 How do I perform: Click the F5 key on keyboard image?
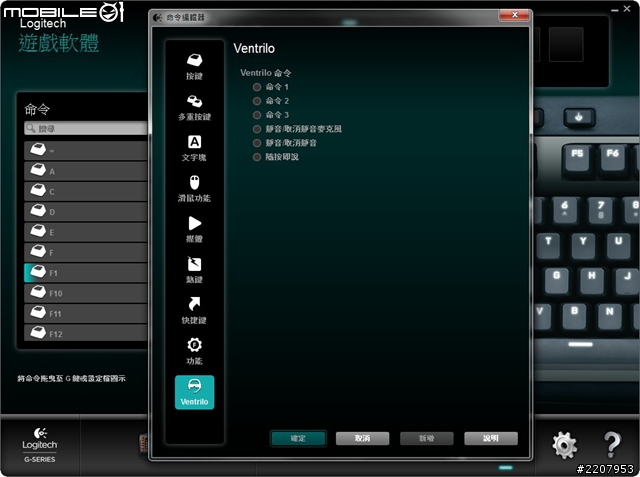(x=577, y=160)
